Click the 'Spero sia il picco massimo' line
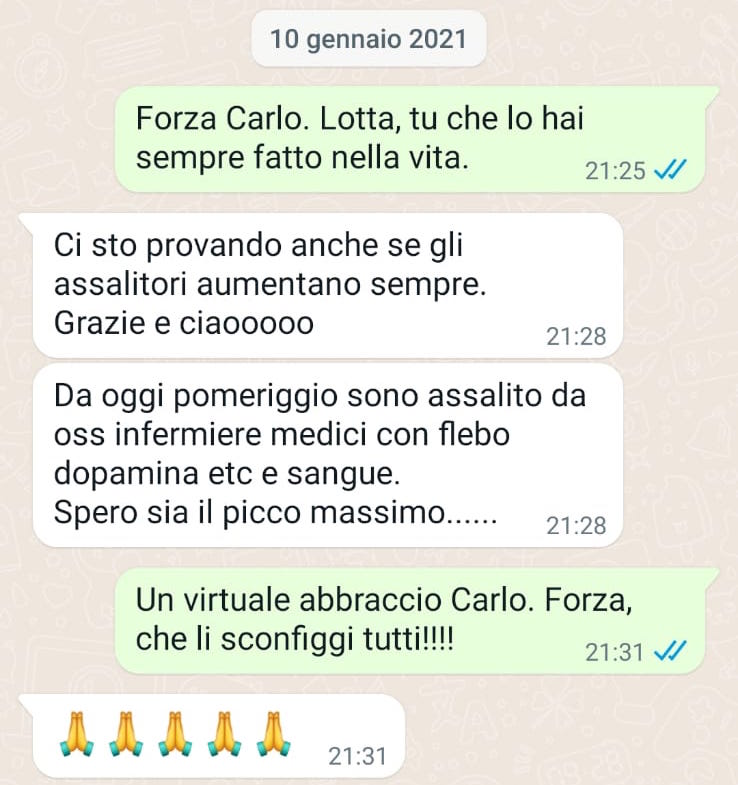 275,513
